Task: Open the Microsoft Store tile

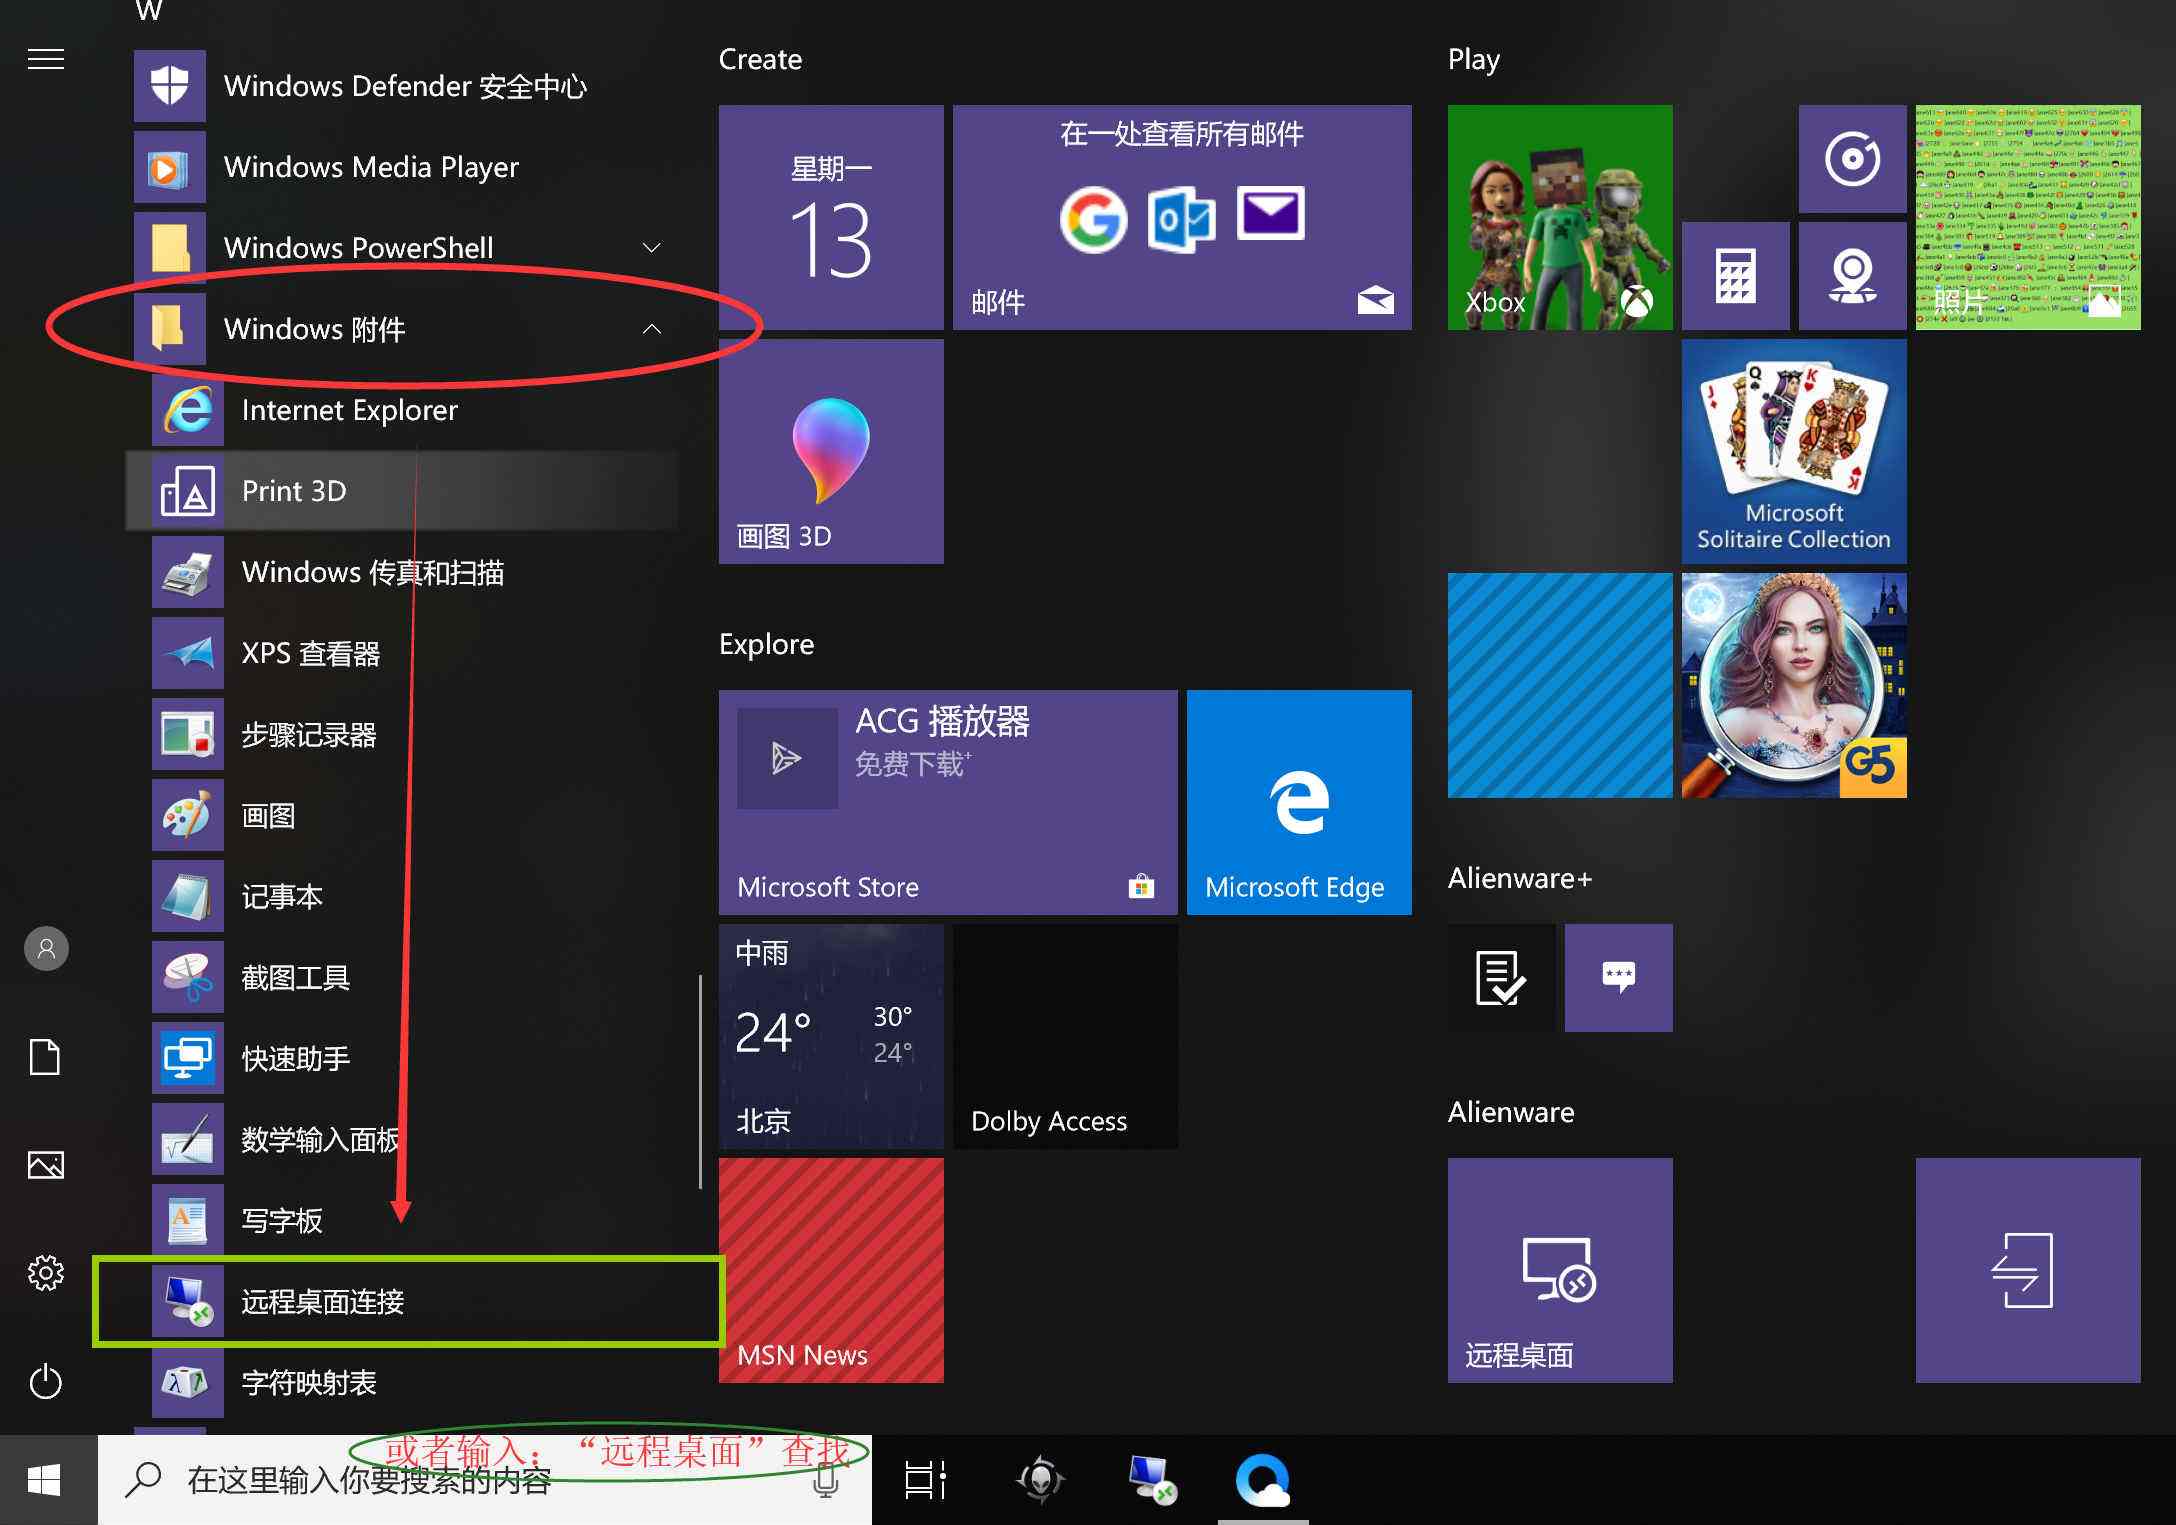Action: (x=948, y=802)
